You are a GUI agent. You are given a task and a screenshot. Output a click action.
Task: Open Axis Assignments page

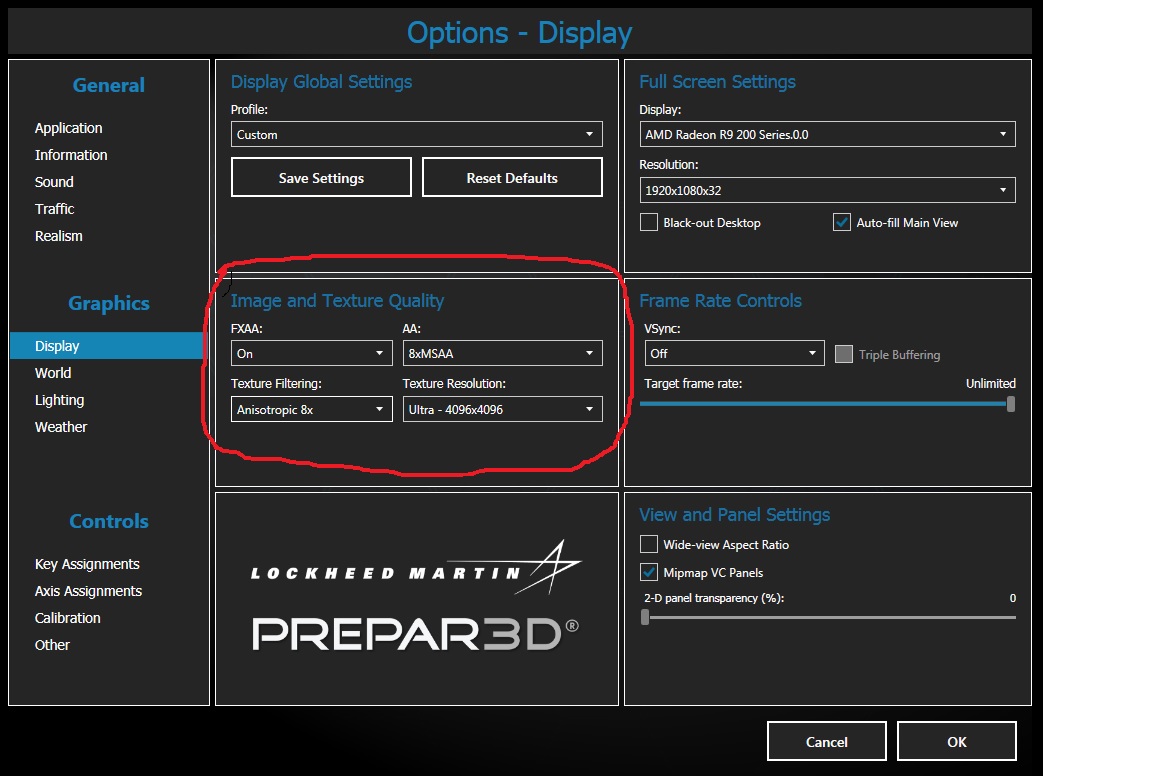click(x=88, y=591)
